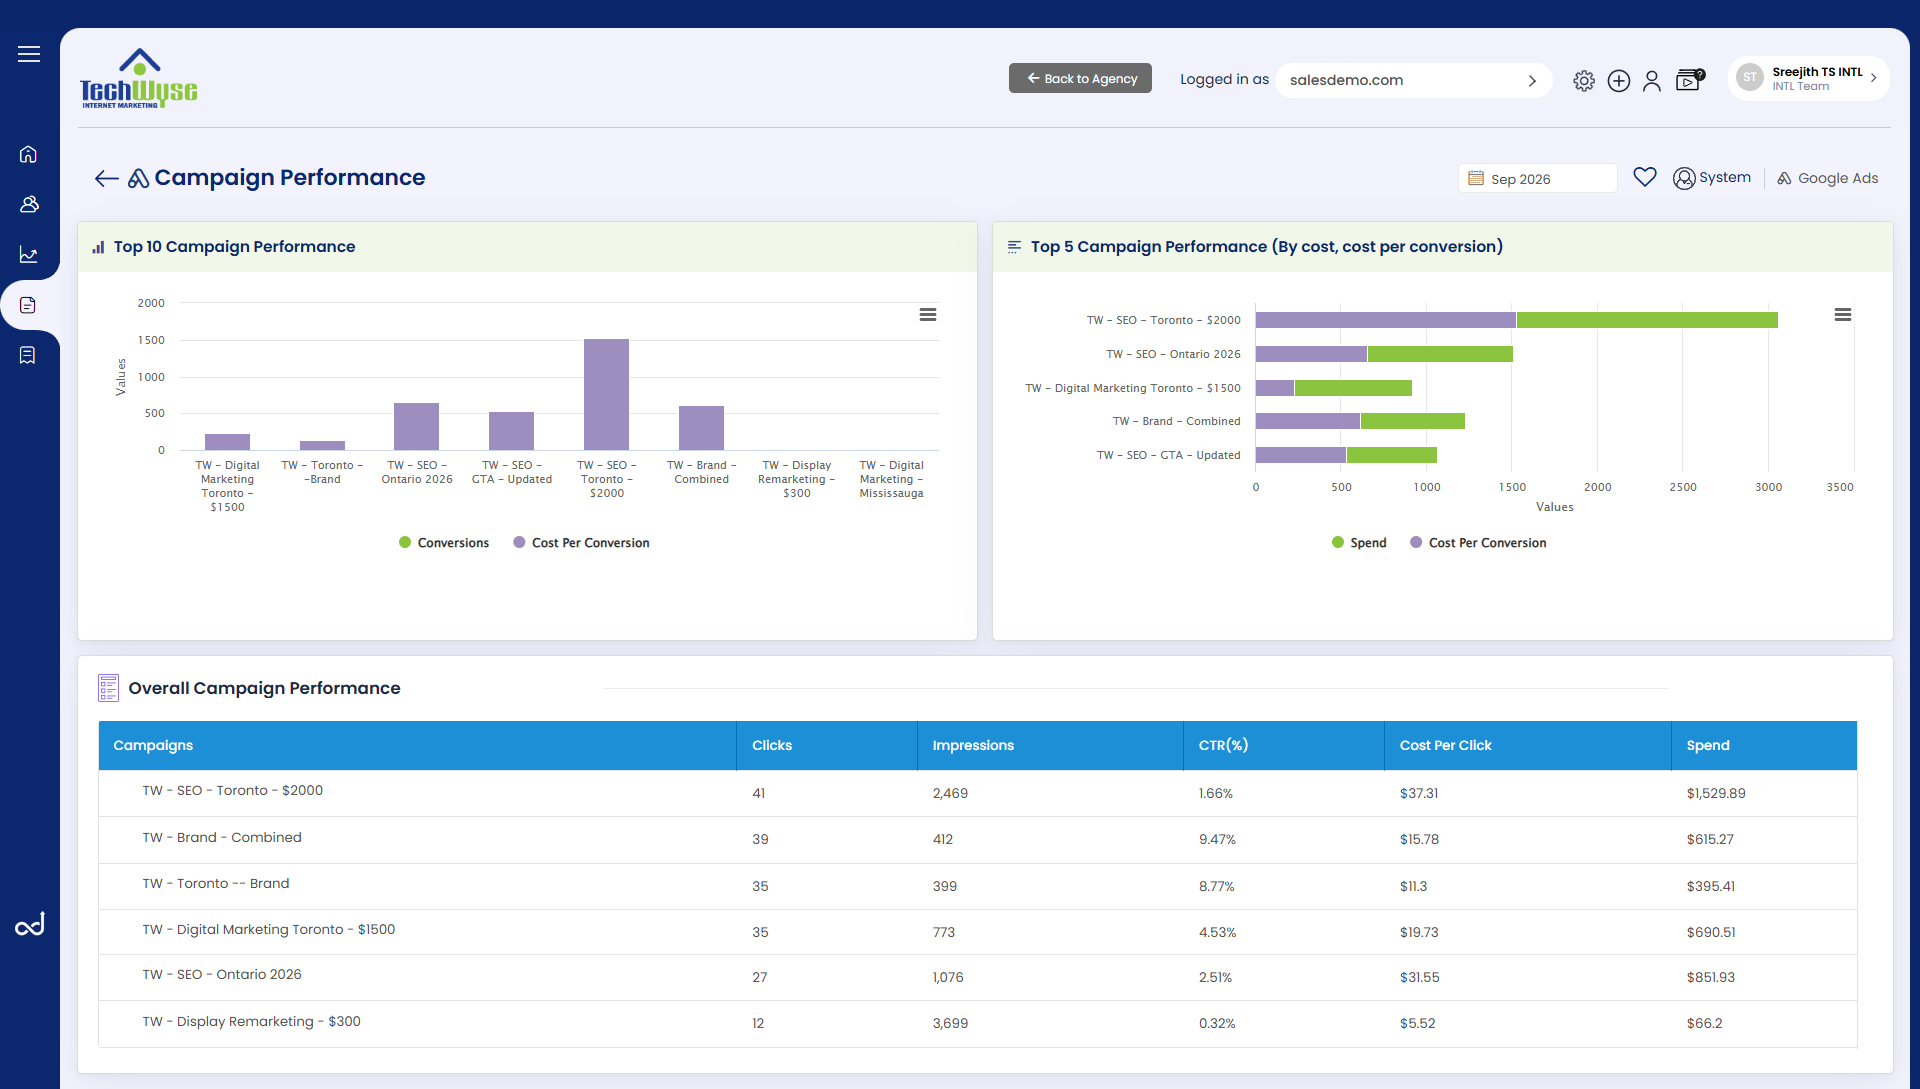Expand the Sreejith TS INTL user menu
This screenshot has width=1920, height=1089.
(1808, 78)
